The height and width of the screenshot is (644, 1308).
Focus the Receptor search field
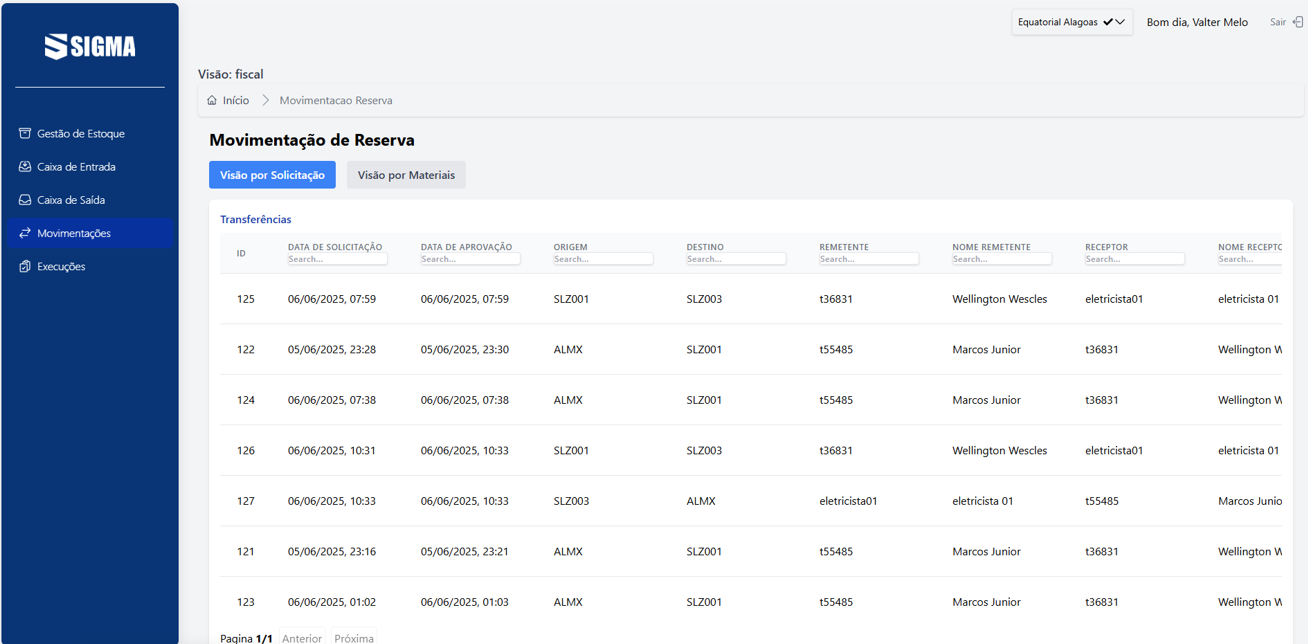tap(1135, 259)
